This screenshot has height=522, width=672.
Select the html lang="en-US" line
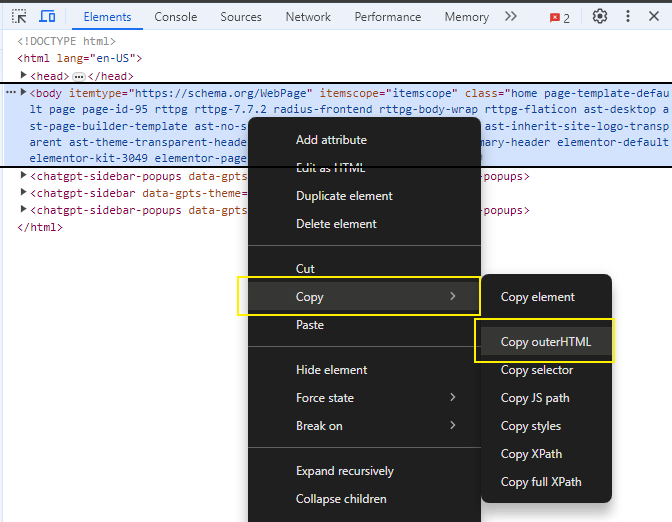[80, 58]
